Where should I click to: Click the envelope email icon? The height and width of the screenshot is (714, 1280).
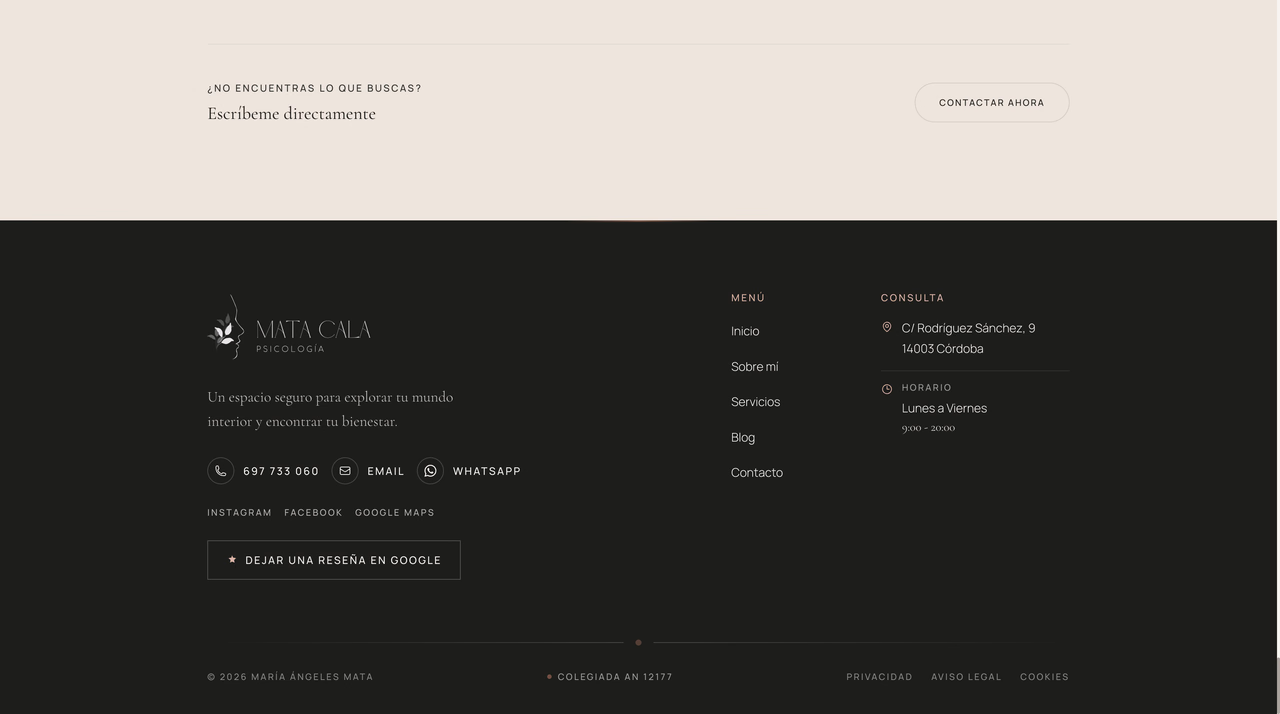[345, 471]
